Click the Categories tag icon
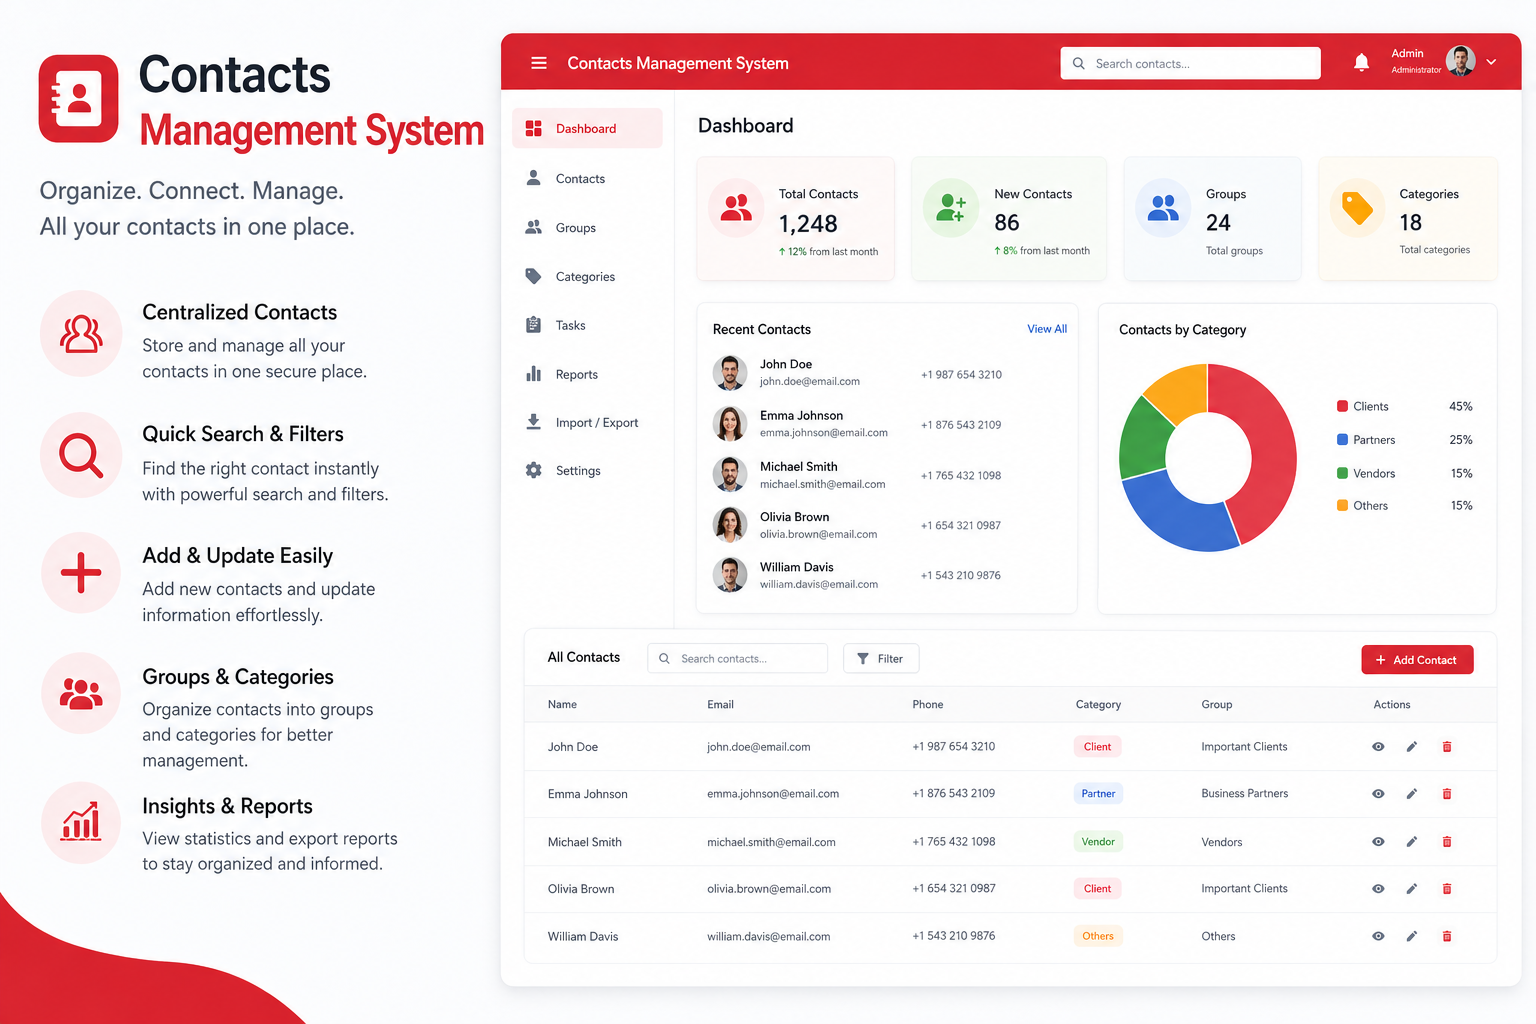This screenshot has height=1024, width=1536. click(1357, 208)
